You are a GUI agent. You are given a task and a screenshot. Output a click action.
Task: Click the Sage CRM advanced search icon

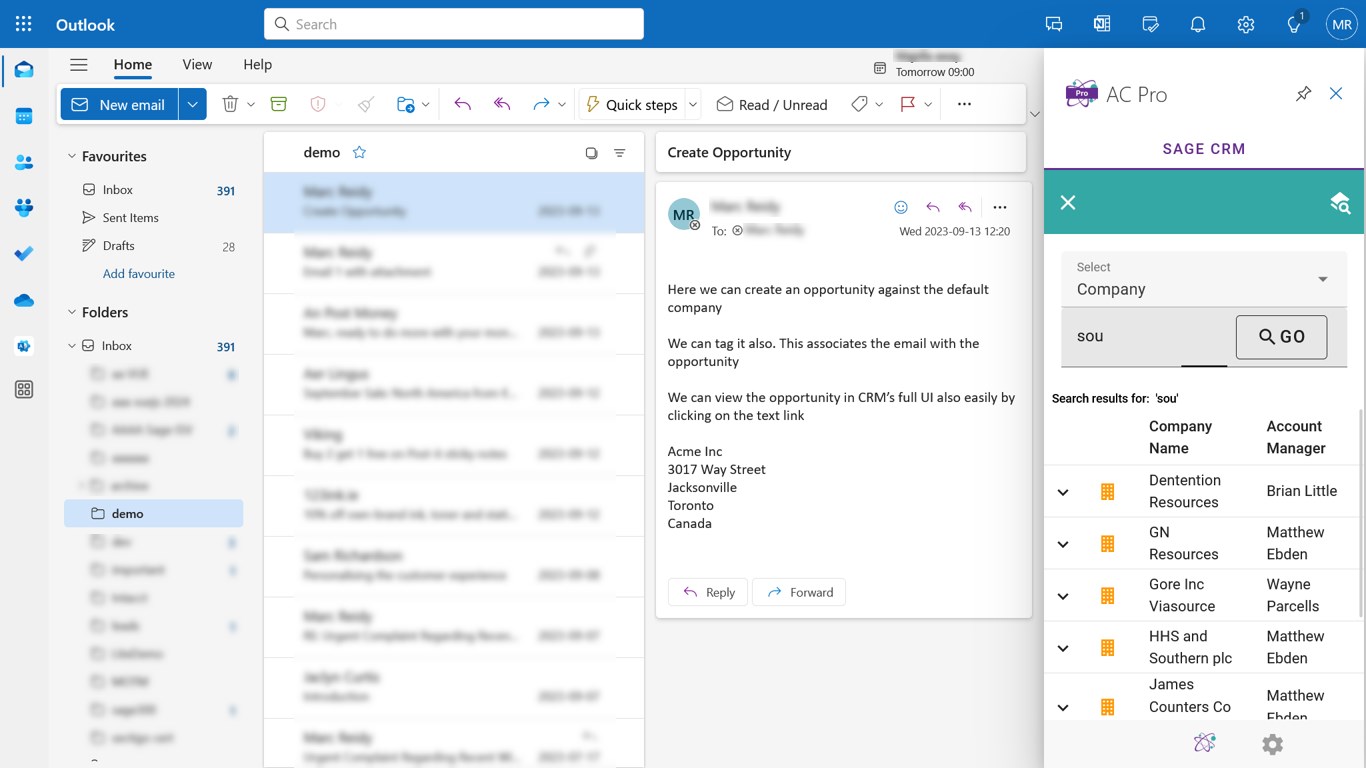tap(1340, 203)
